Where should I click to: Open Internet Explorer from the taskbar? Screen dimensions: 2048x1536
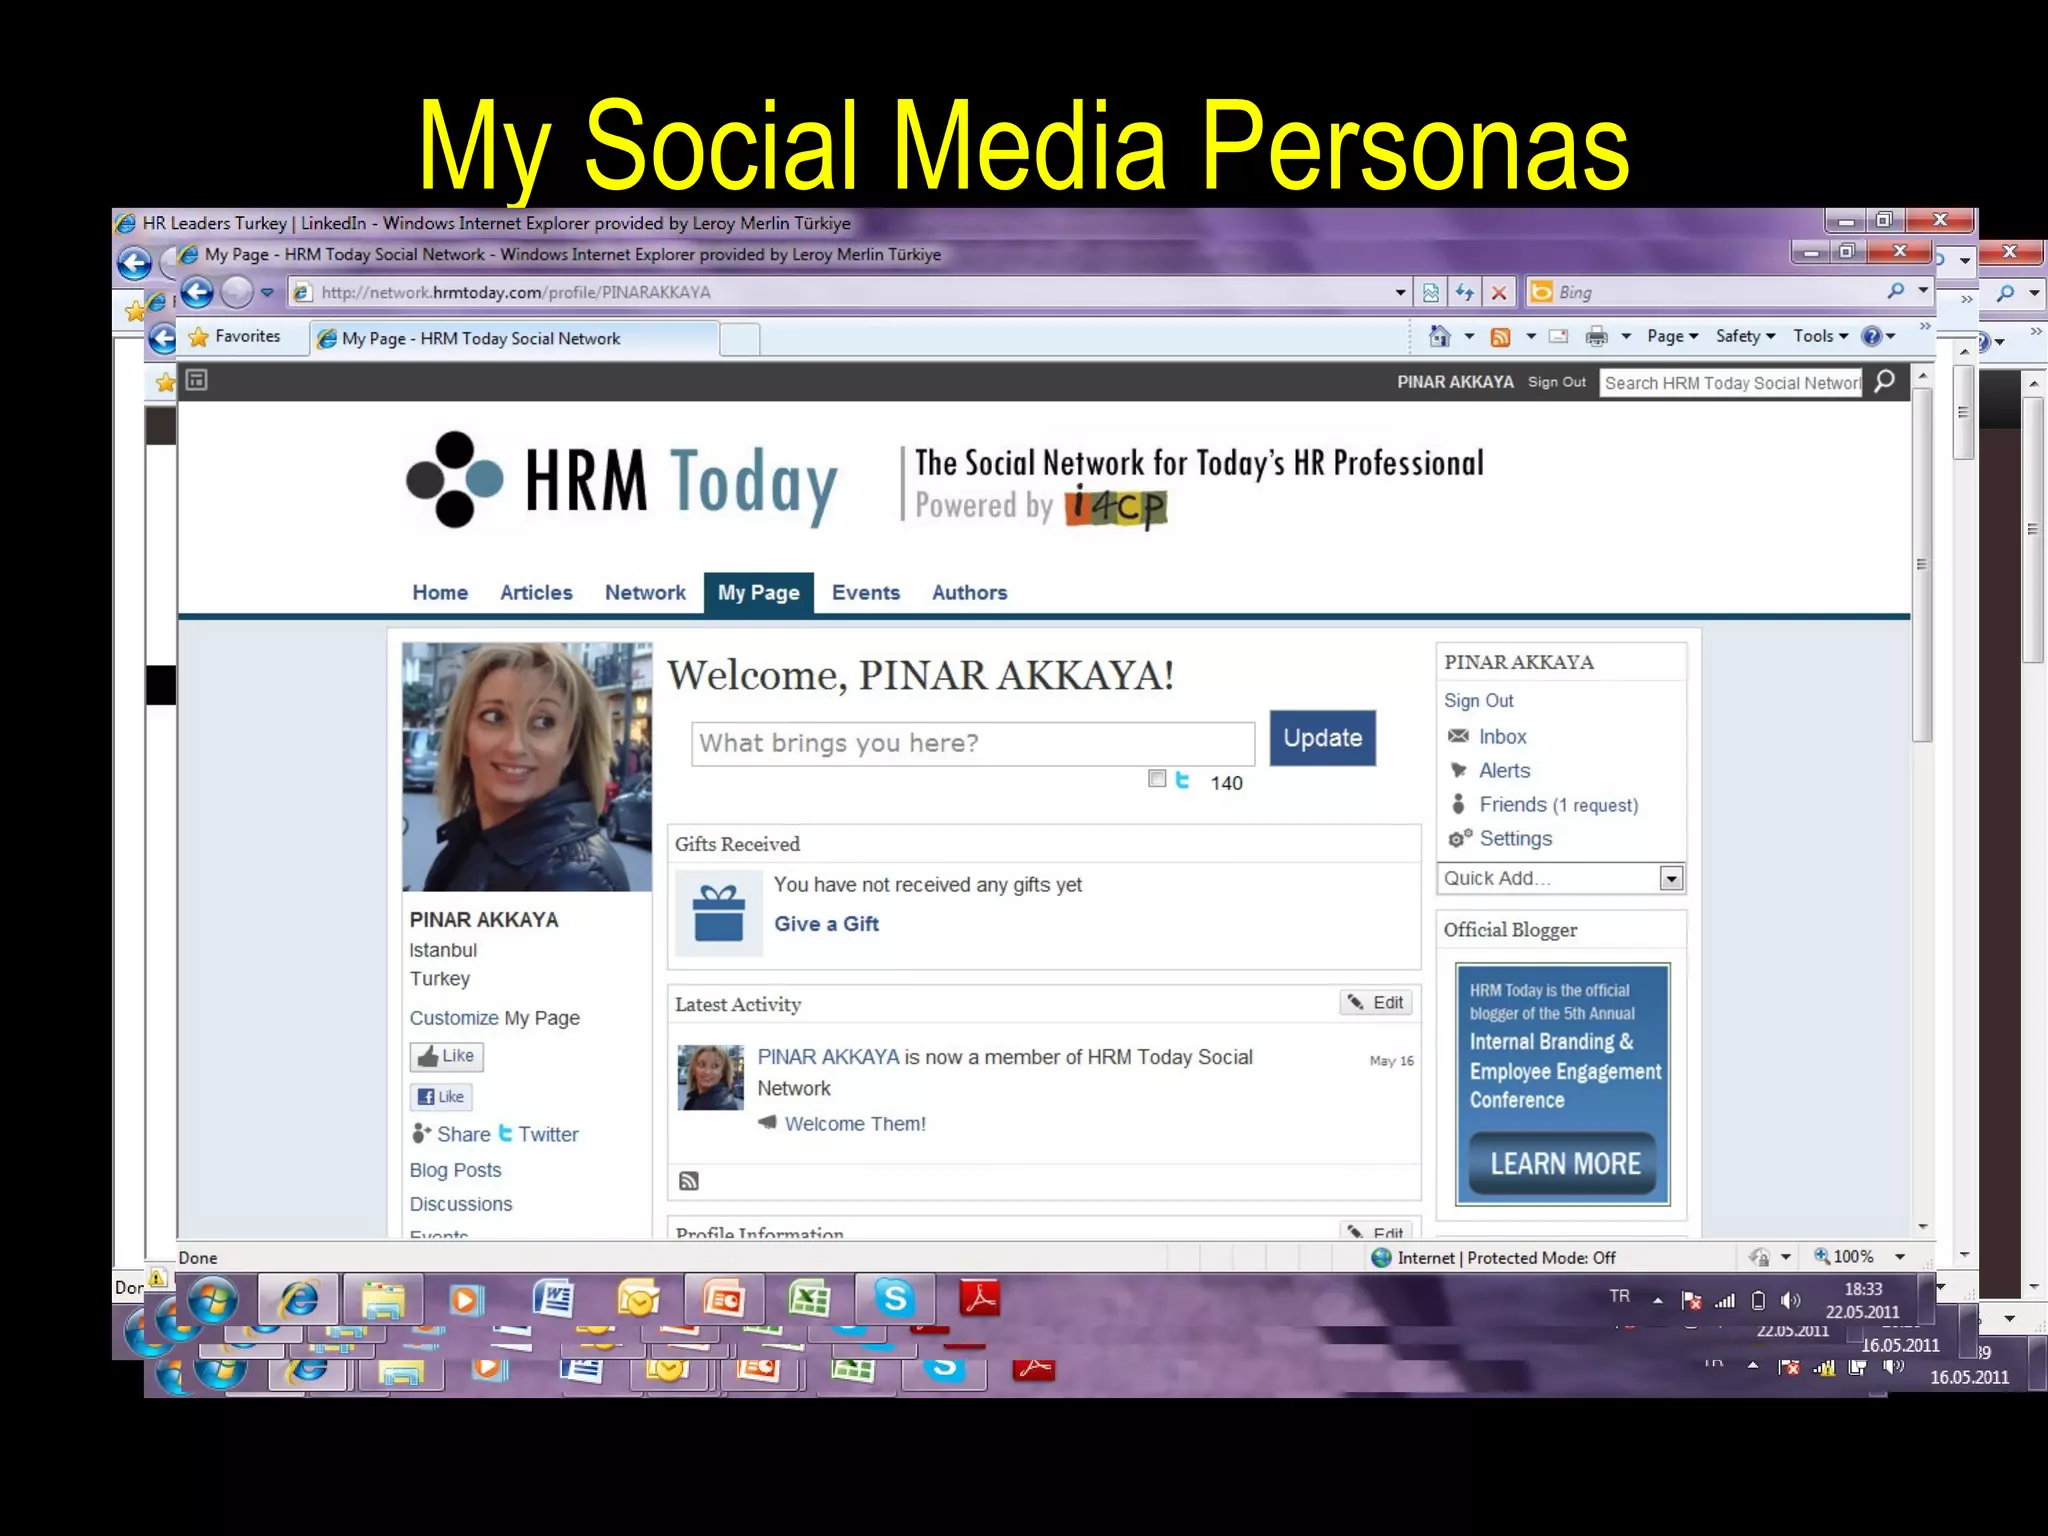(x=298, y=1299)
